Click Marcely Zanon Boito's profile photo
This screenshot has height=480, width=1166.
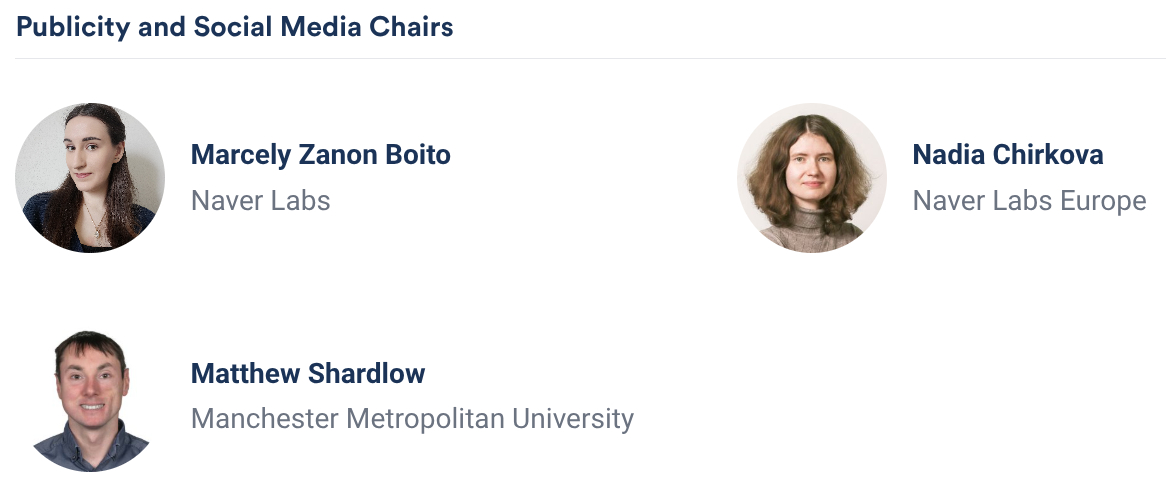click(90, 178)
